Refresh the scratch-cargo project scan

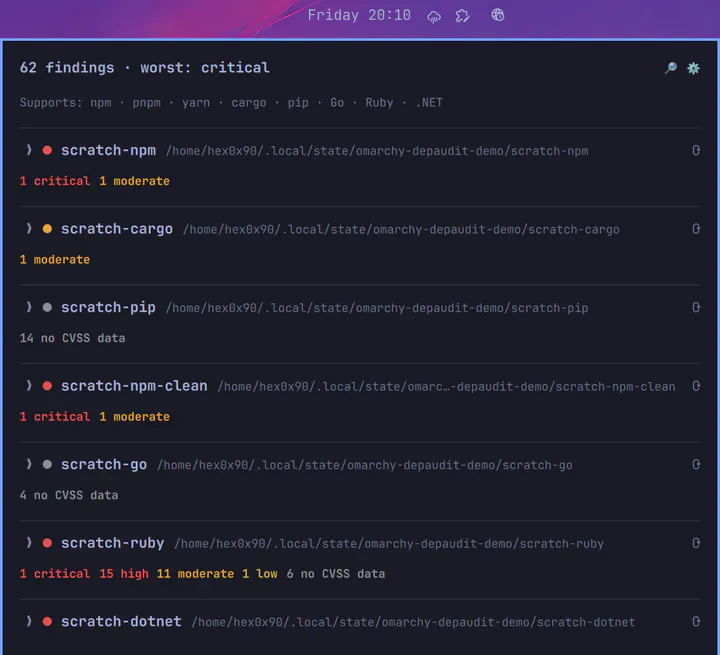pyautogui.click(x=696, y=229)
